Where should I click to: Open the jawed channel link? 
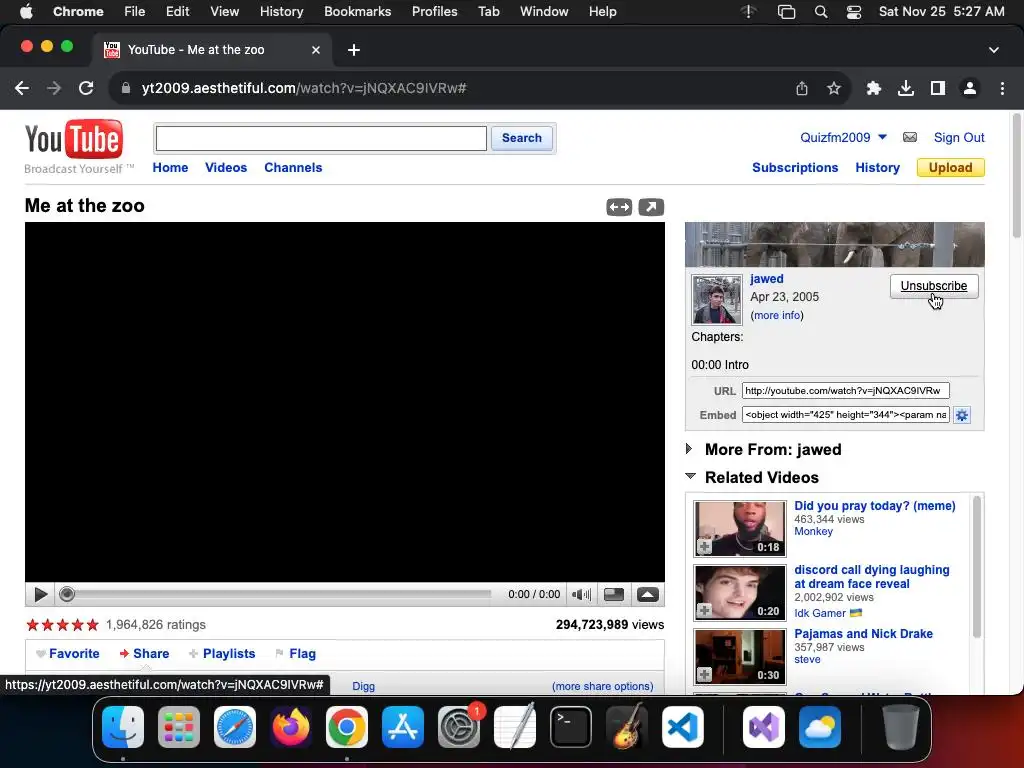pos(767,278)
